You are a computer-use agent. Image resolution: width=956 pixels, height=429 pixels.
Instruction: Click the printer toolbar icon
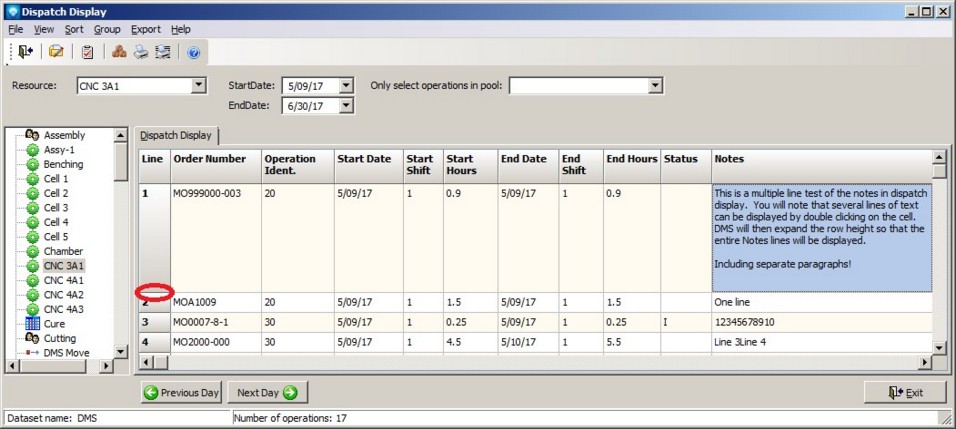pos(141,52)
